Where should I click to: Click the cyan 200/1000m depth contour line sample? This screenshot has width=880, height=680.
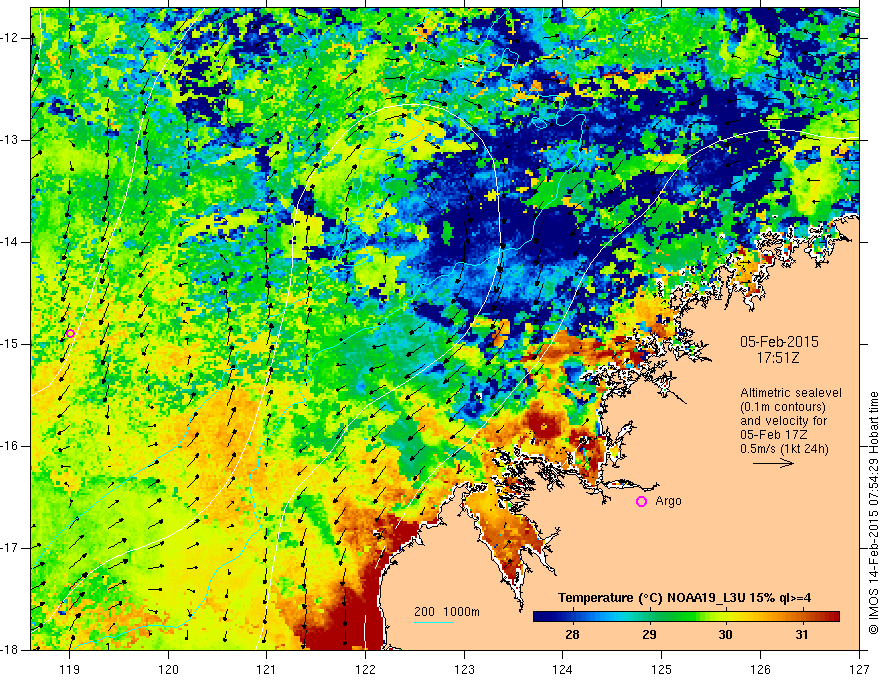[434, 622]
